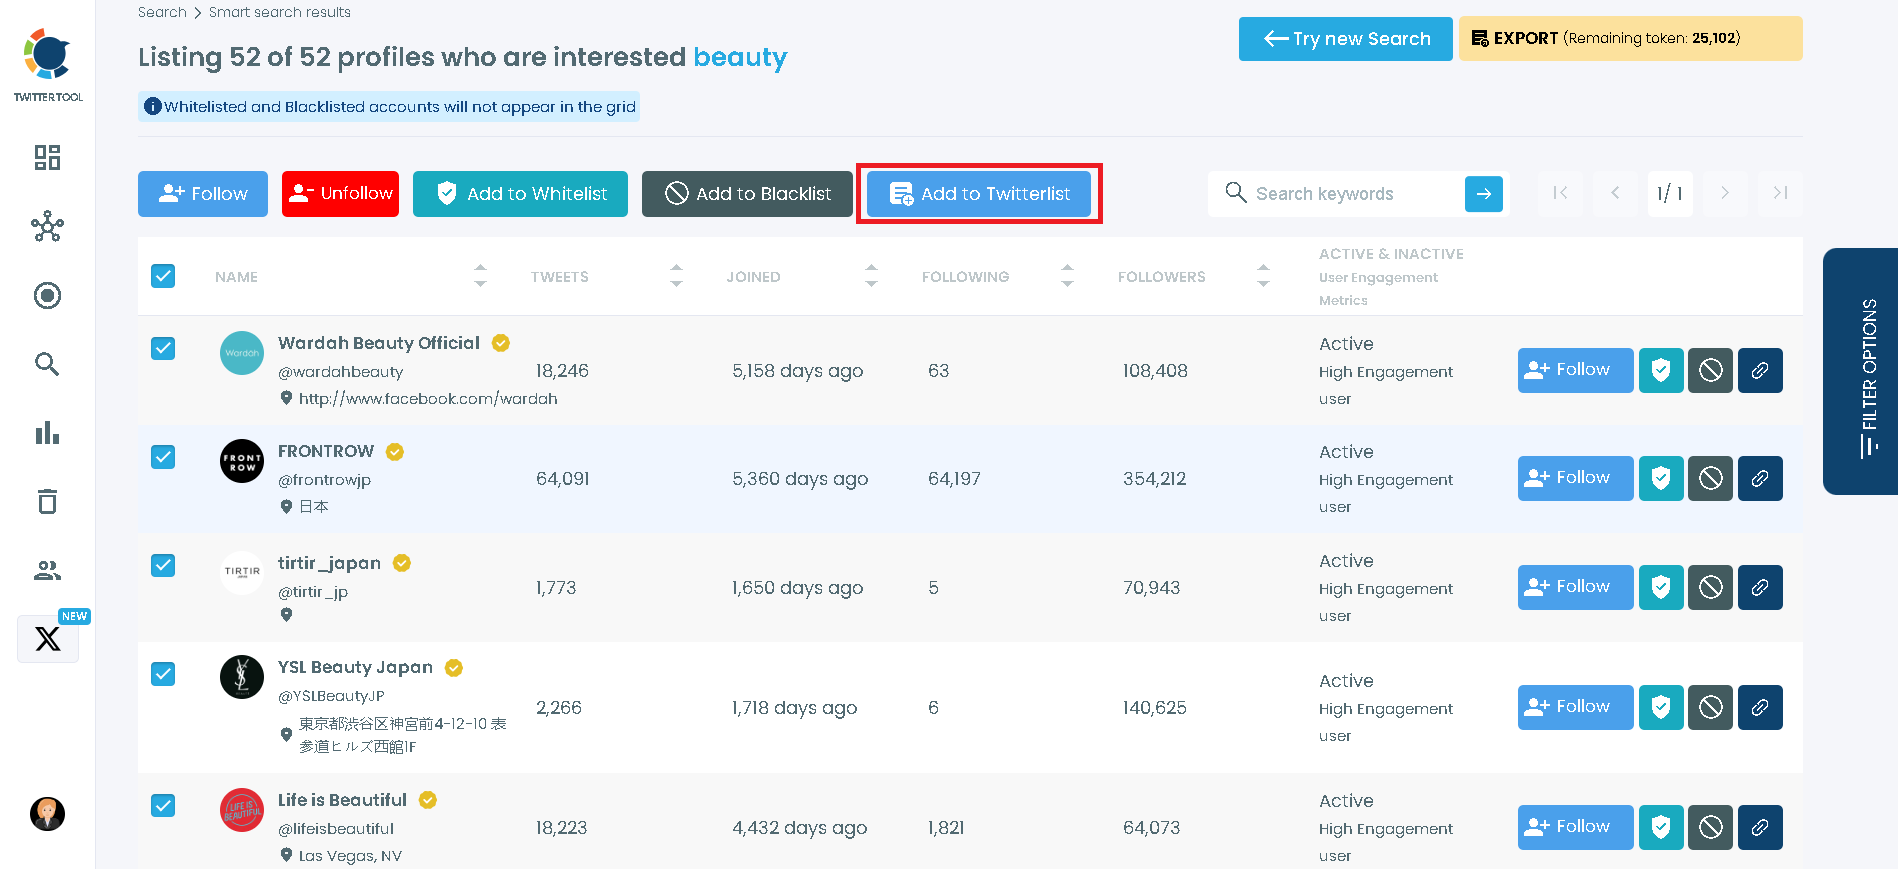
Task: Go to last page of results
Action: coord(1780,193)
